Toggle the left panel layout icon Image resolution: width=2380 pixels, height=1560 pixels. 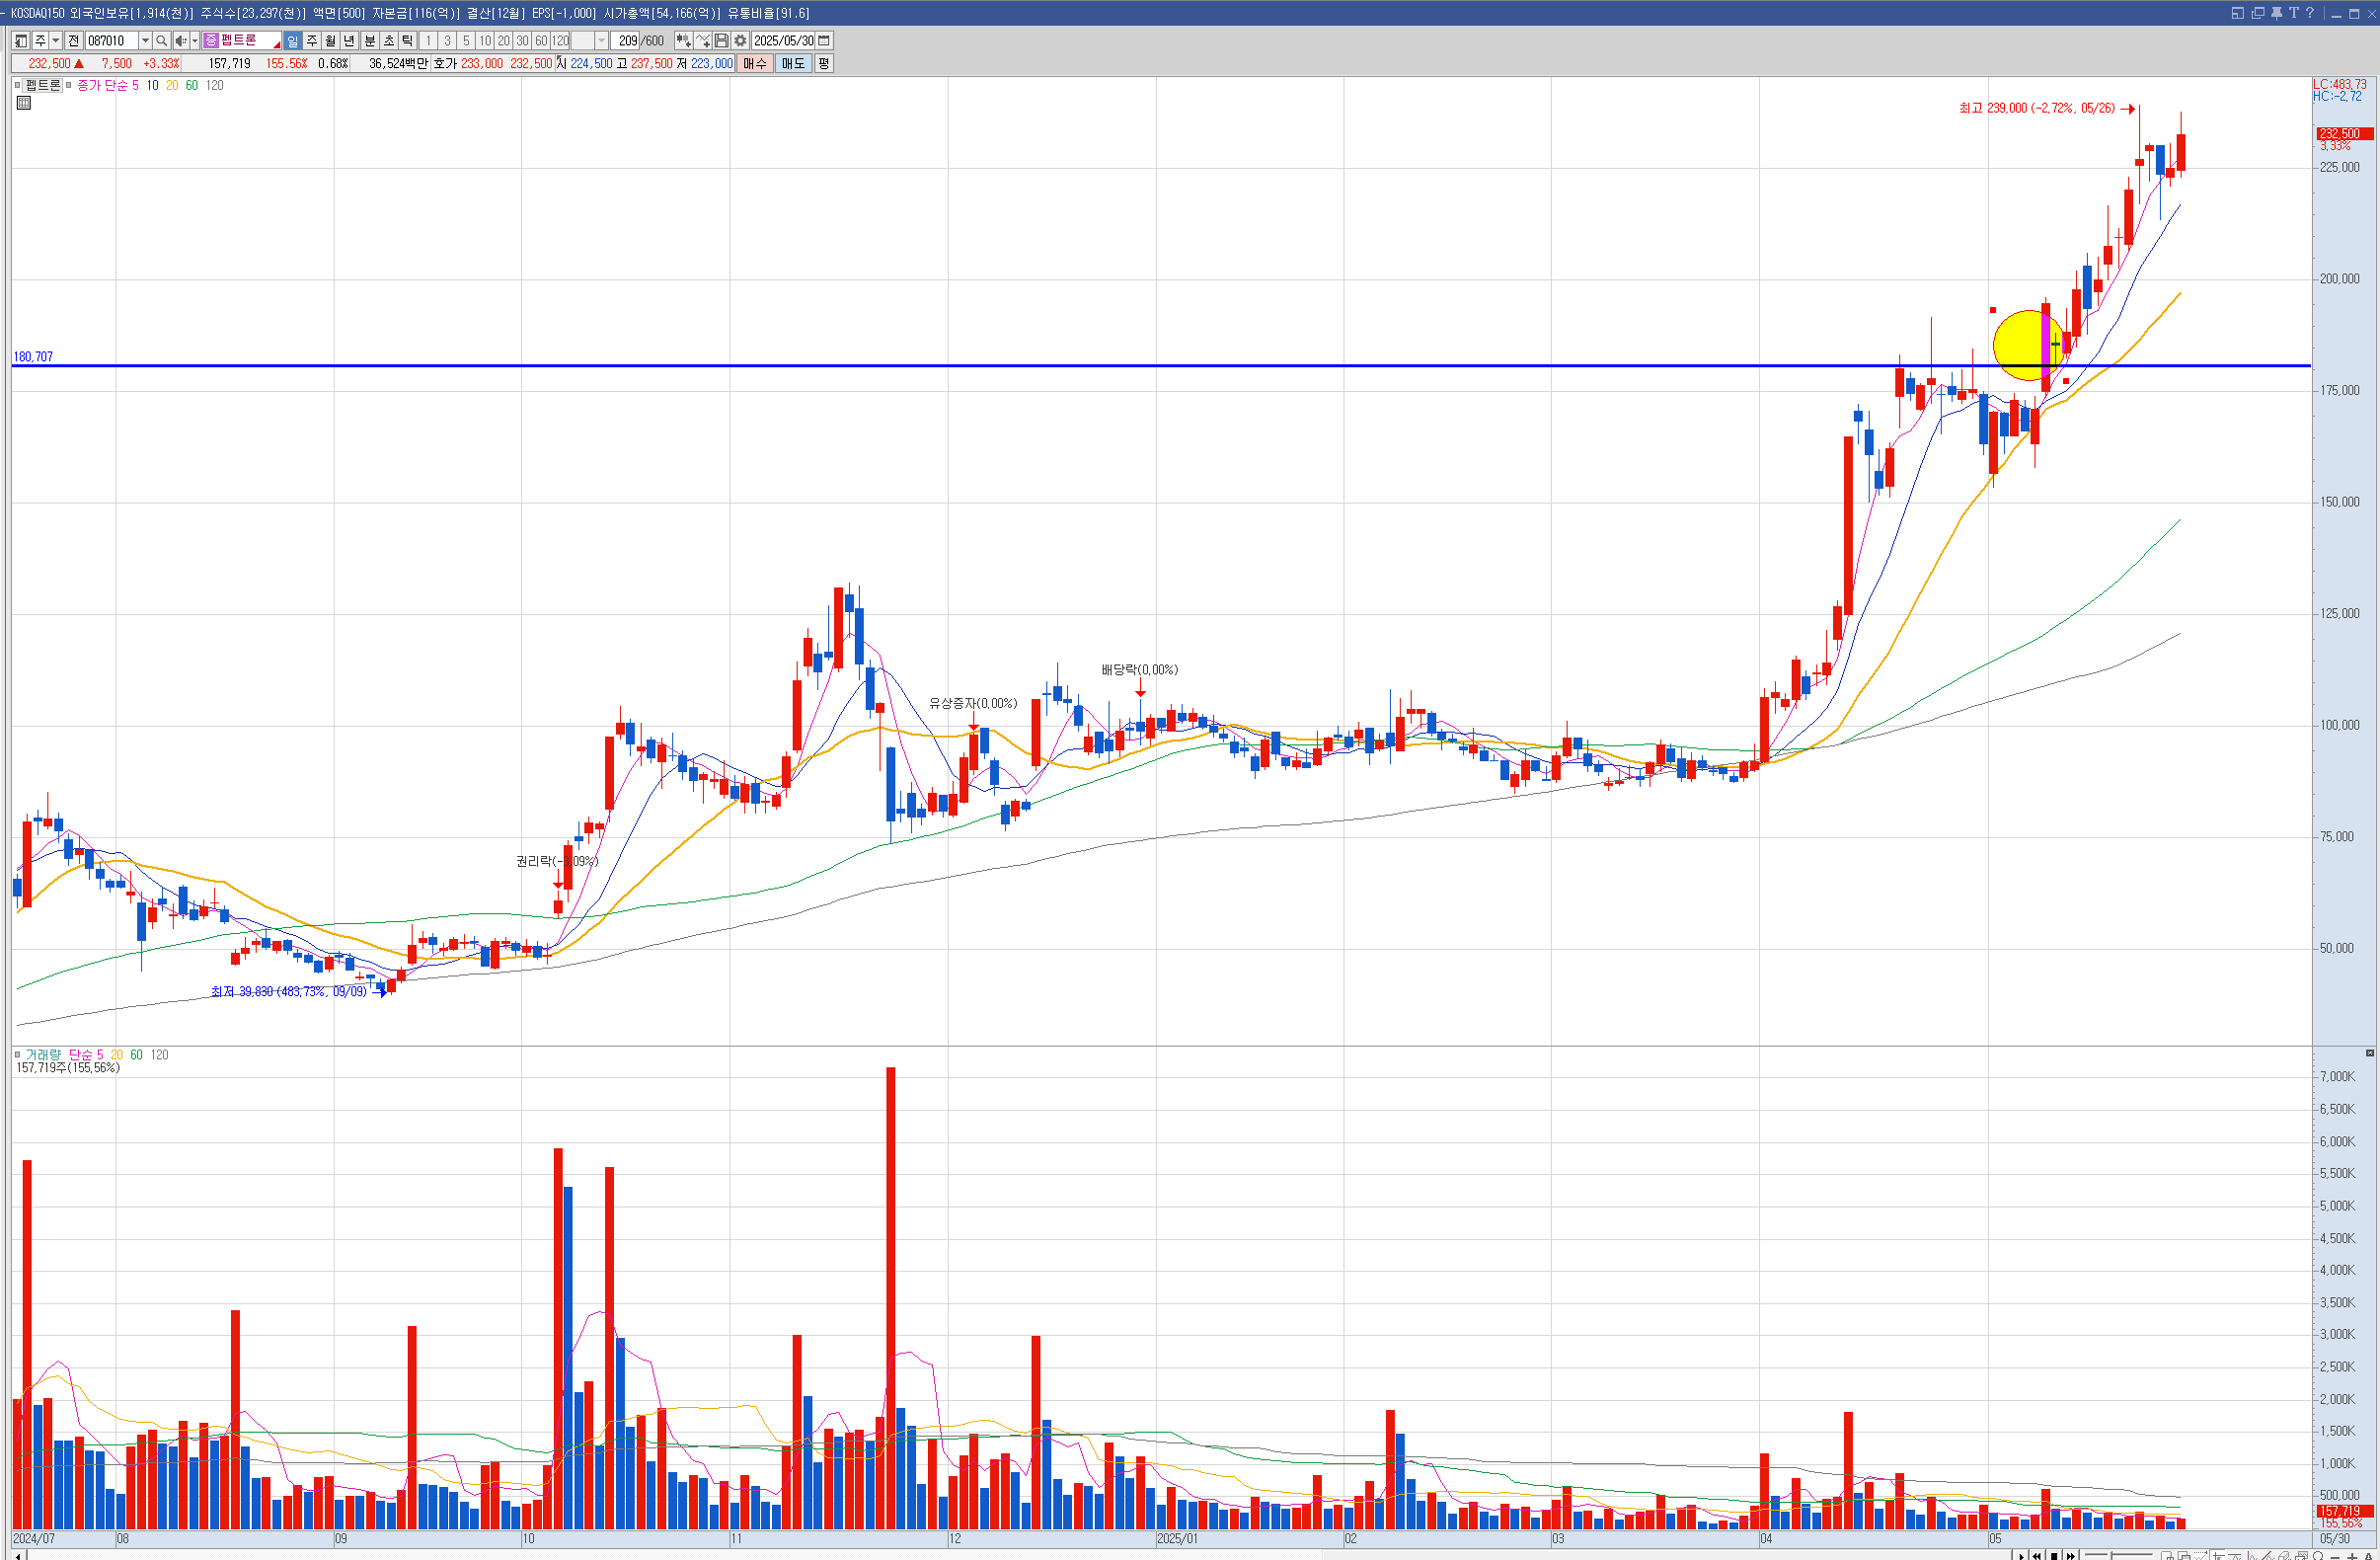pyautogui.click(x=21, y=41)
